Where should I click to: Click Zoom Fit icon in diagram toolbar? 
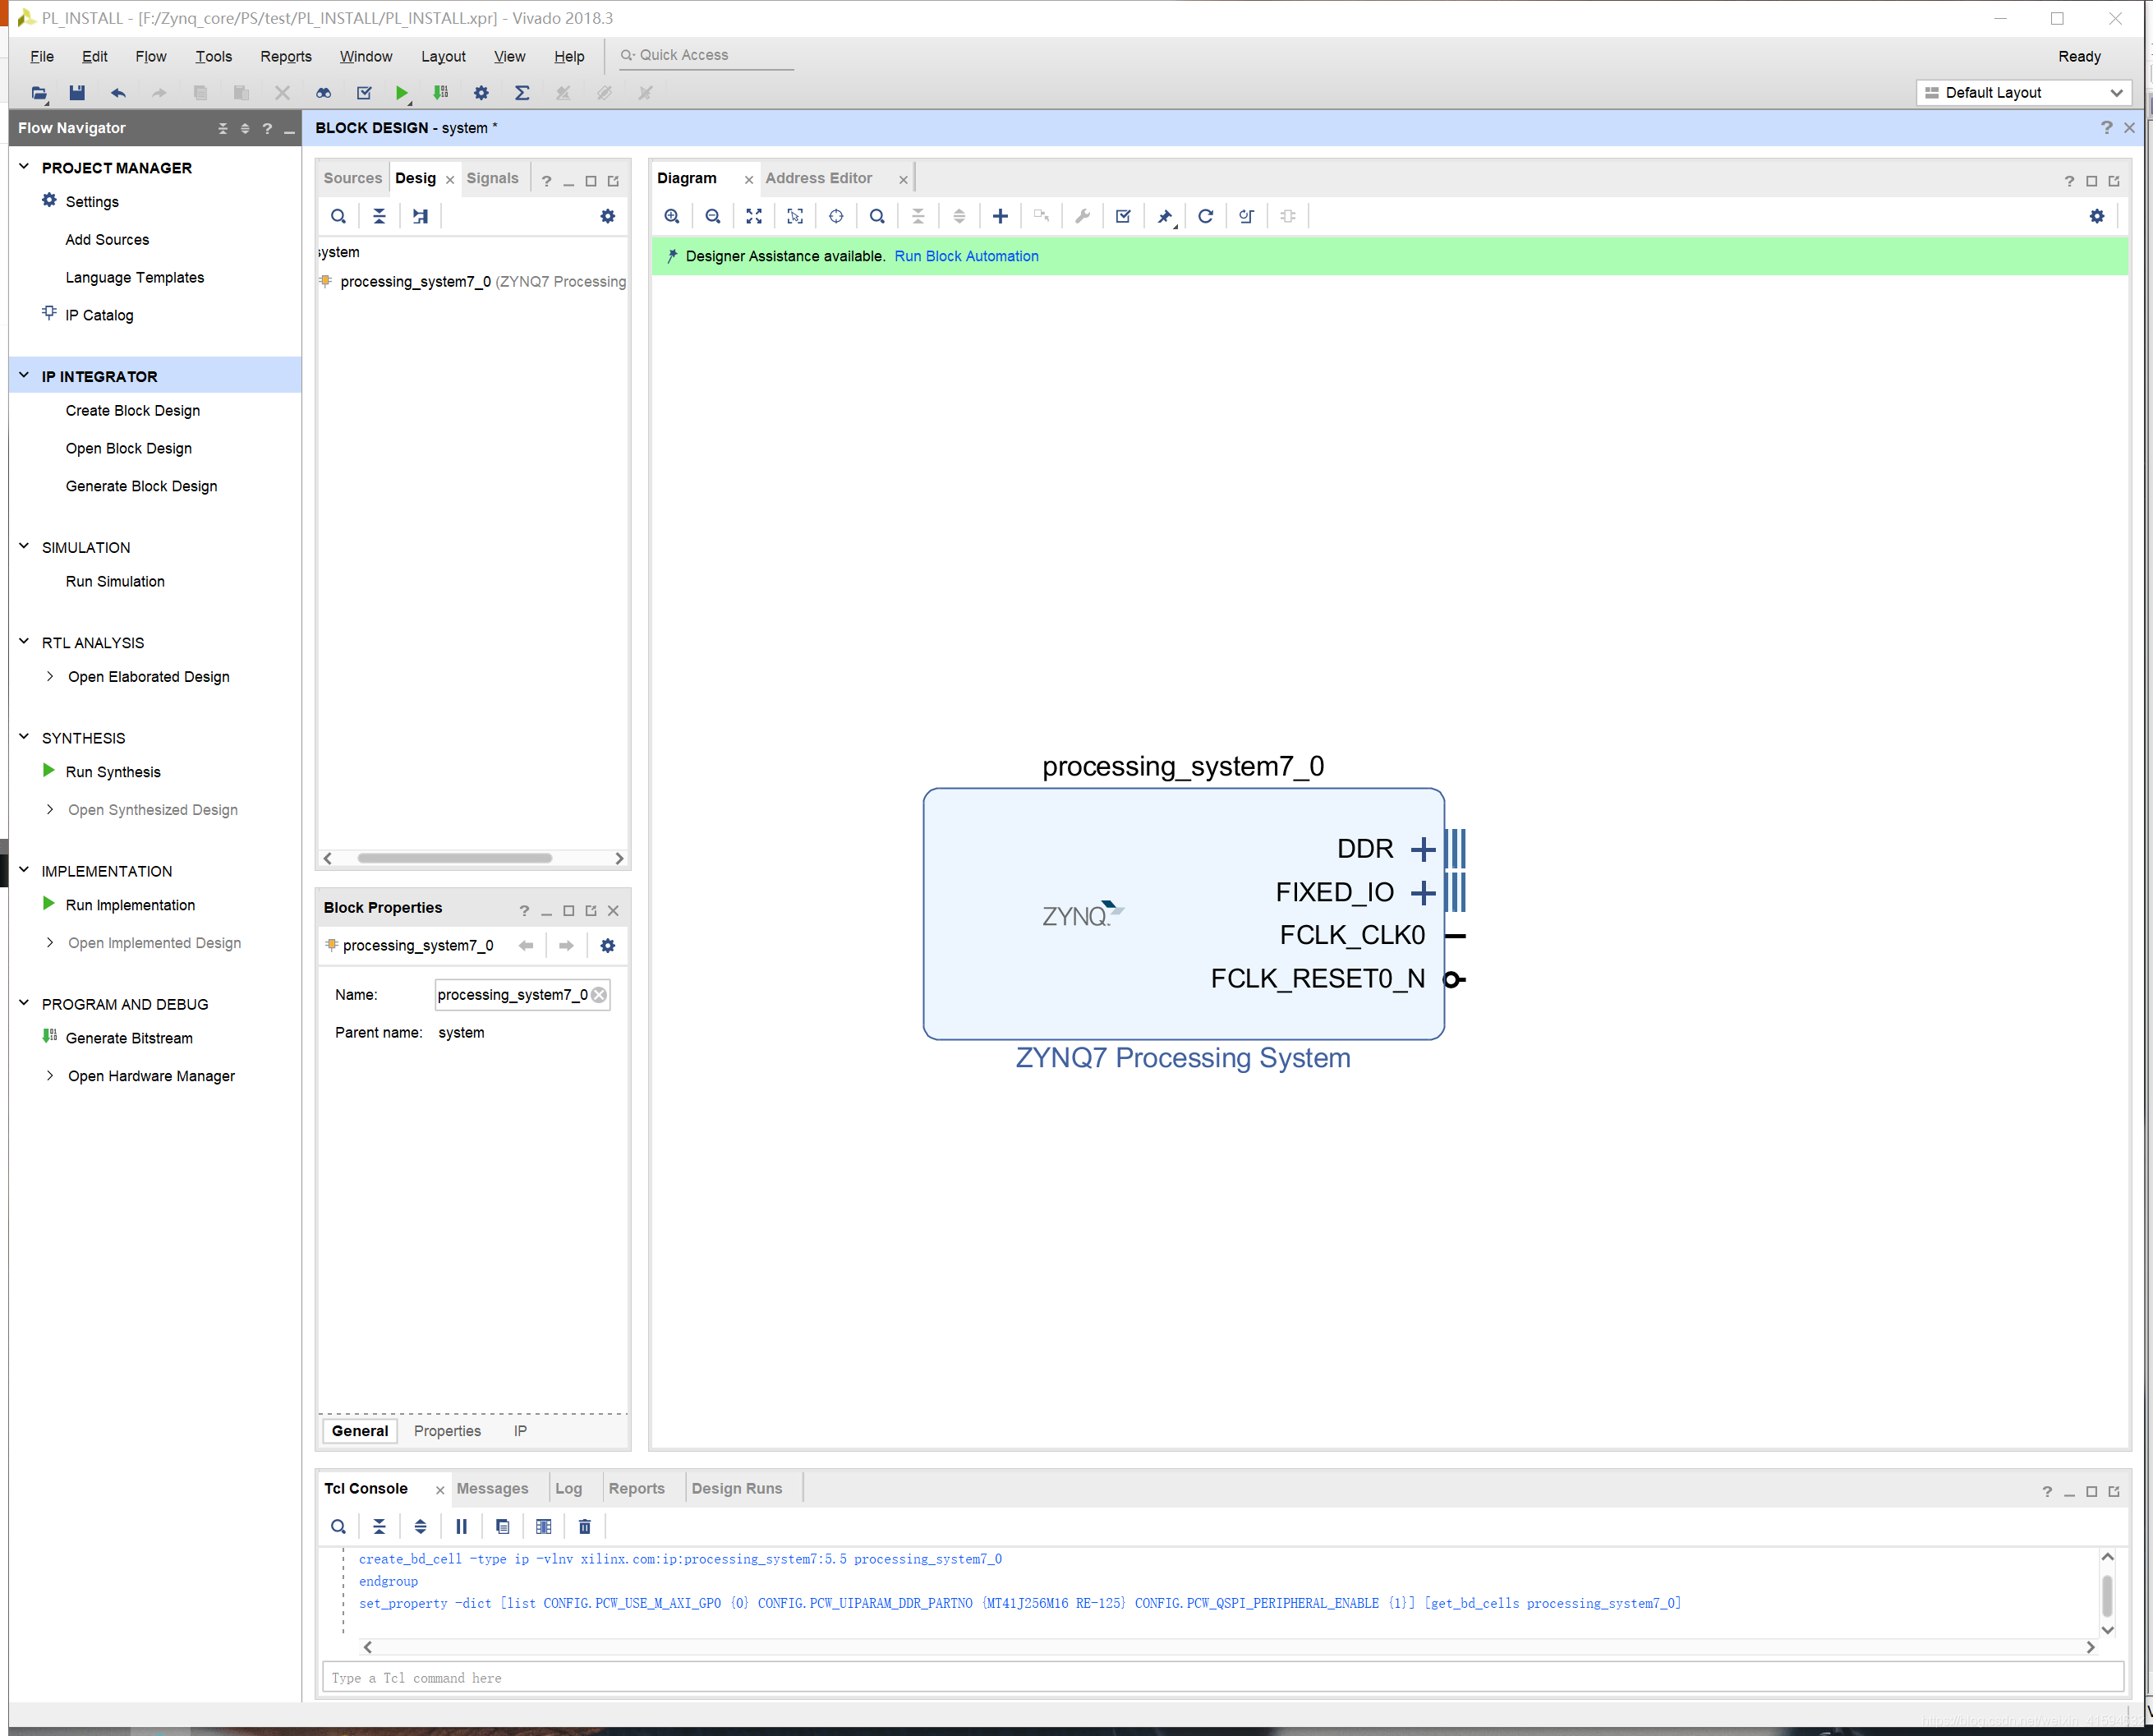754,216
